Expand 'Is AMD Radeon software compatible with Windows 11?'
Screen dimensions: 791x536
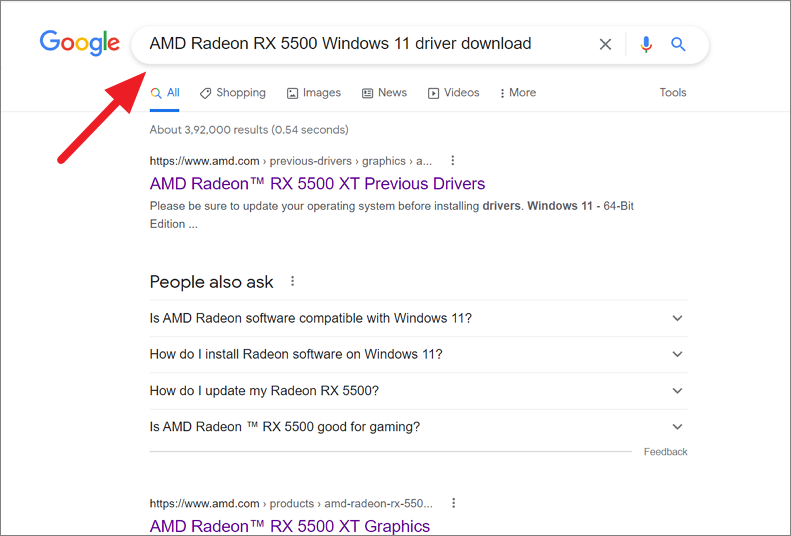tap(418, 318)
